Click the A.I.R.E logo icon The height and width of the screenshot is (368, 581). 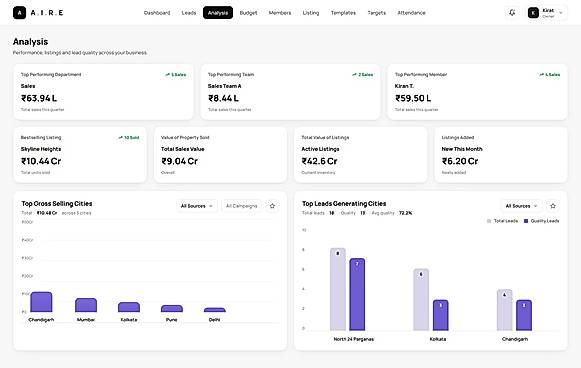click(x=19, y=13)
